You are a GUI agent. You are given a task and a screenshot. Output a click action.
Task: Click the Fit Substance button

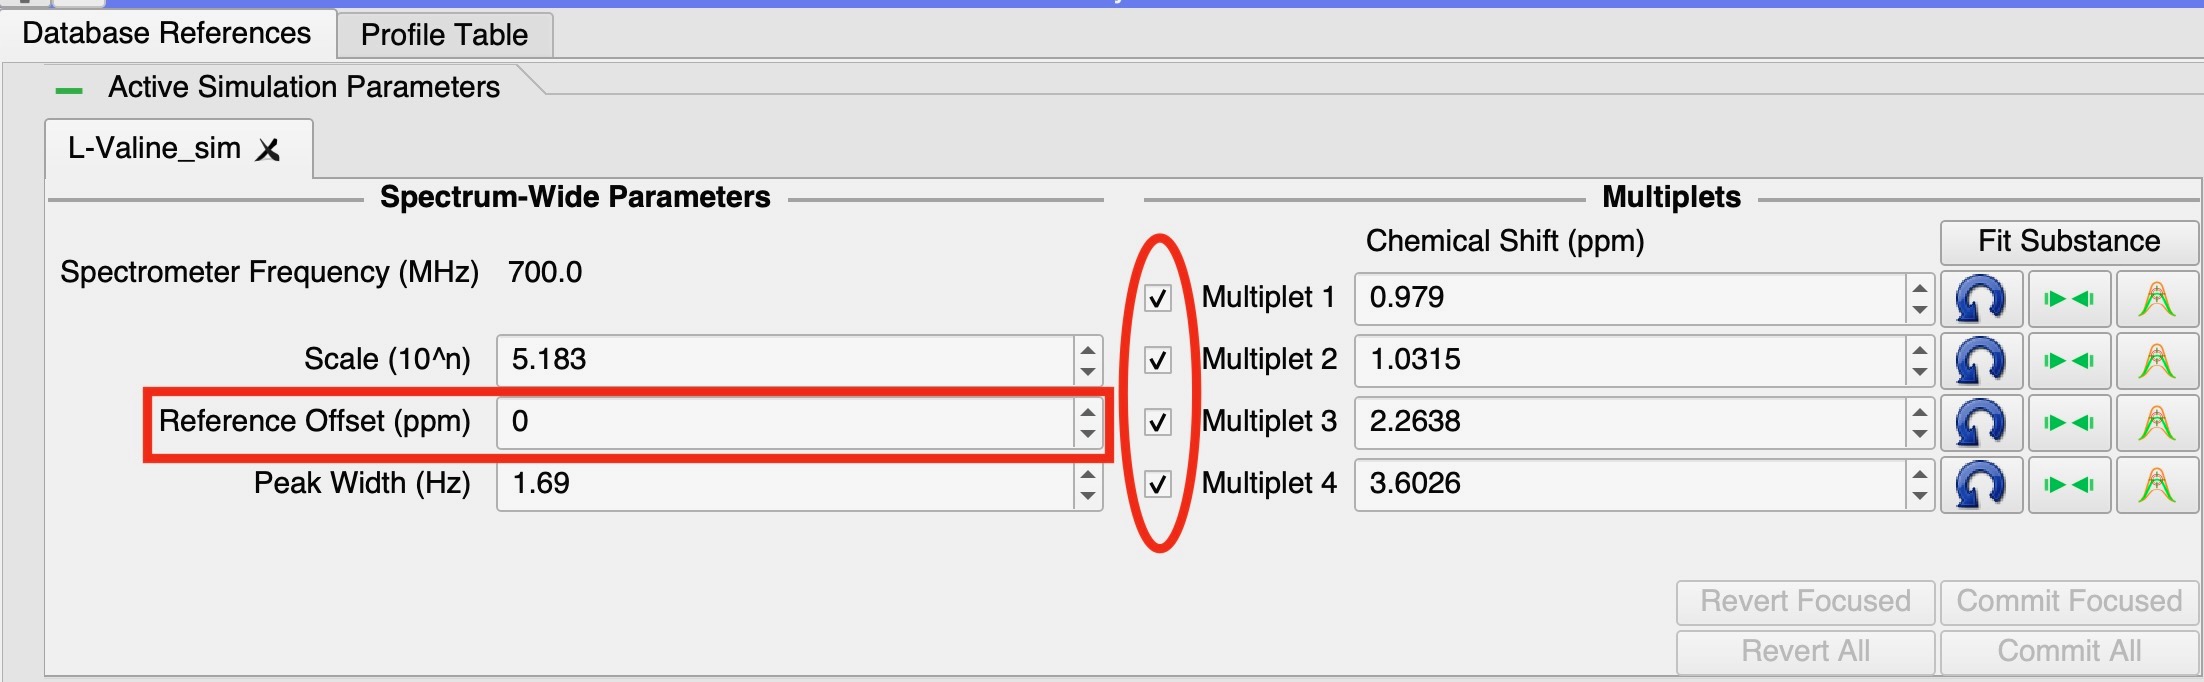[x=2069, y=241]
